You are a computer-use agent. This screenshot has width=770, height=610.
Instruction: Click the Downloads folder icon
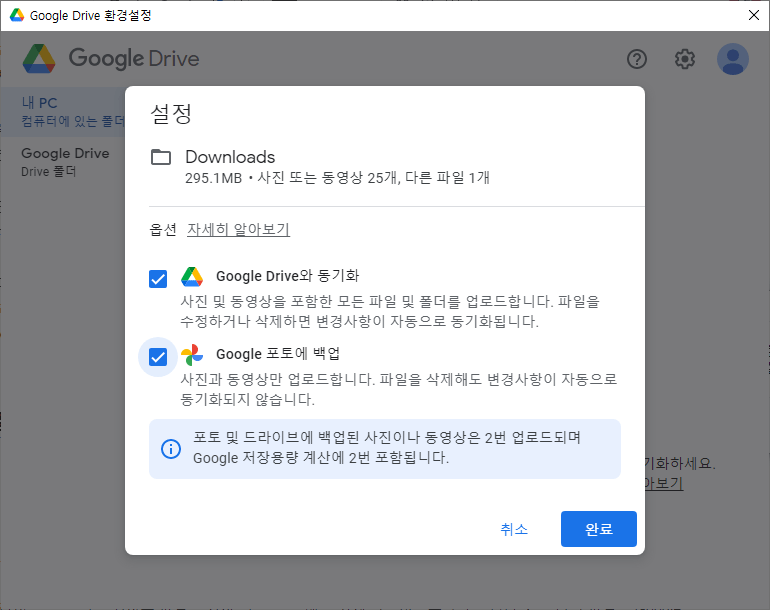161,157
